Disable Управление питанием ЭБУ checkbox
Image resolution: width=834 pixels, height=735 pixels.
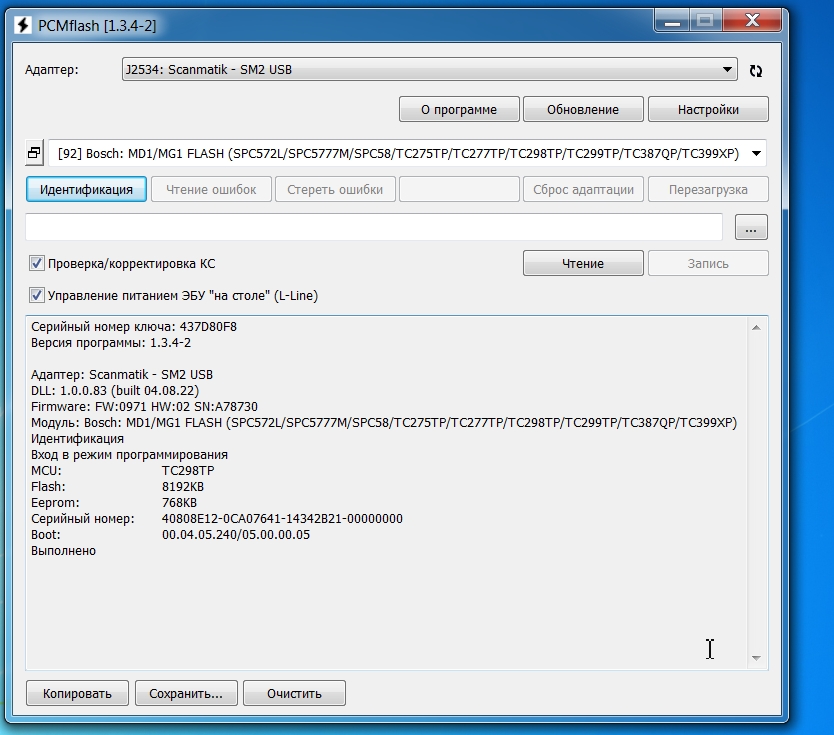click(x=37, y=296)
